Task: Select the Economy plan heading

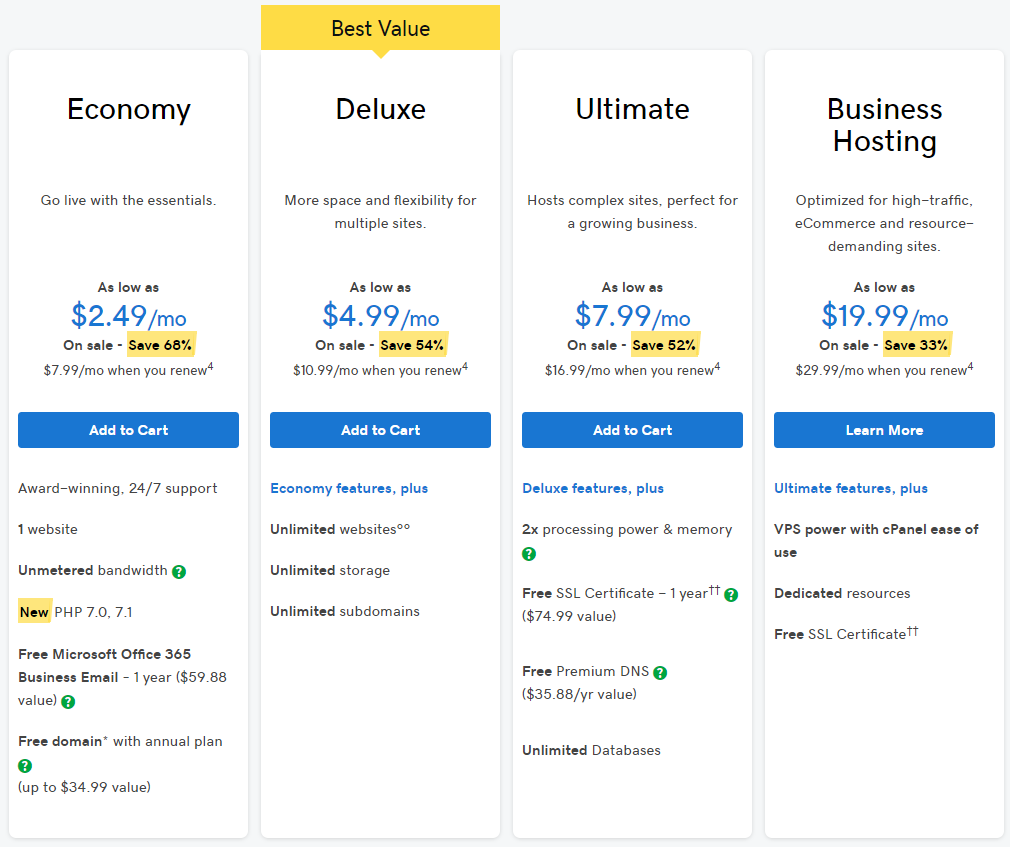Action: click(129, 109)
